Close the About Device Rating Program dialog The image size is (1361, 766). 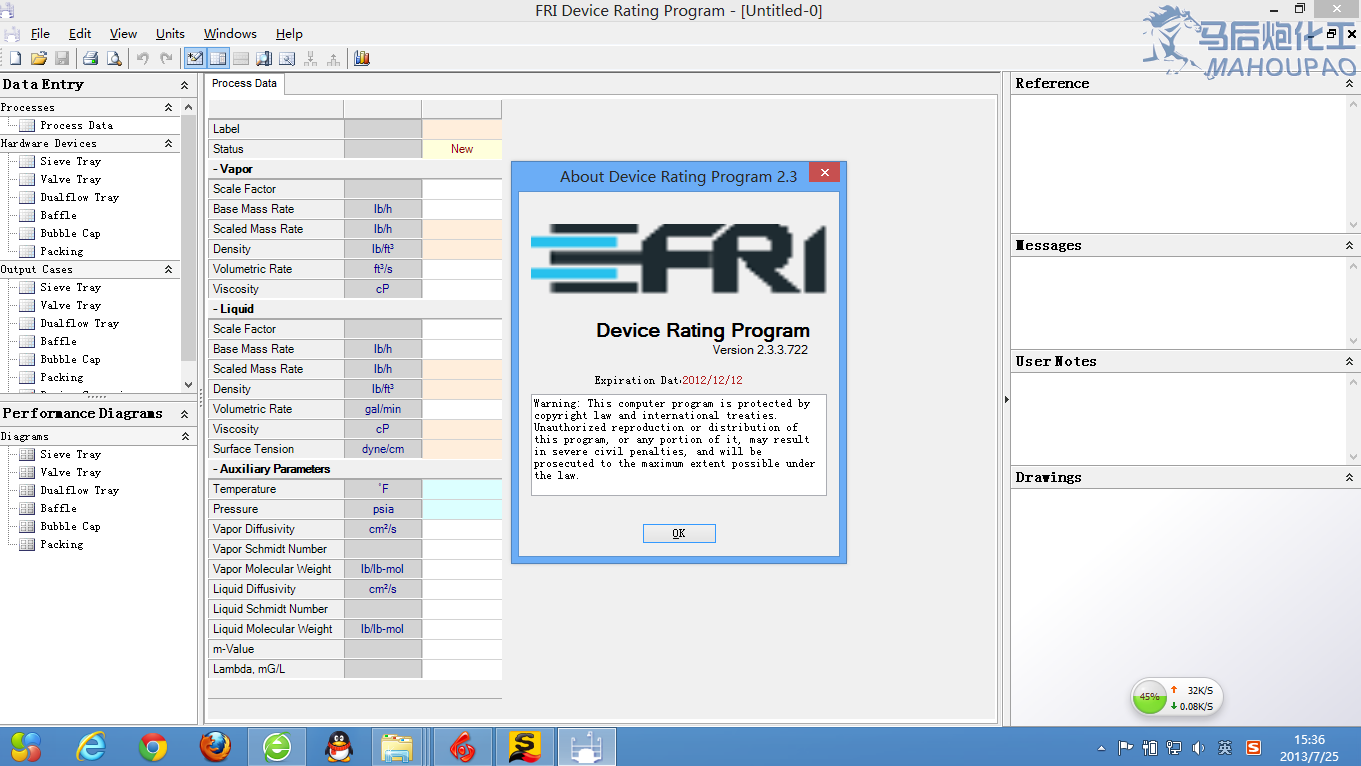tap(825, 173)
